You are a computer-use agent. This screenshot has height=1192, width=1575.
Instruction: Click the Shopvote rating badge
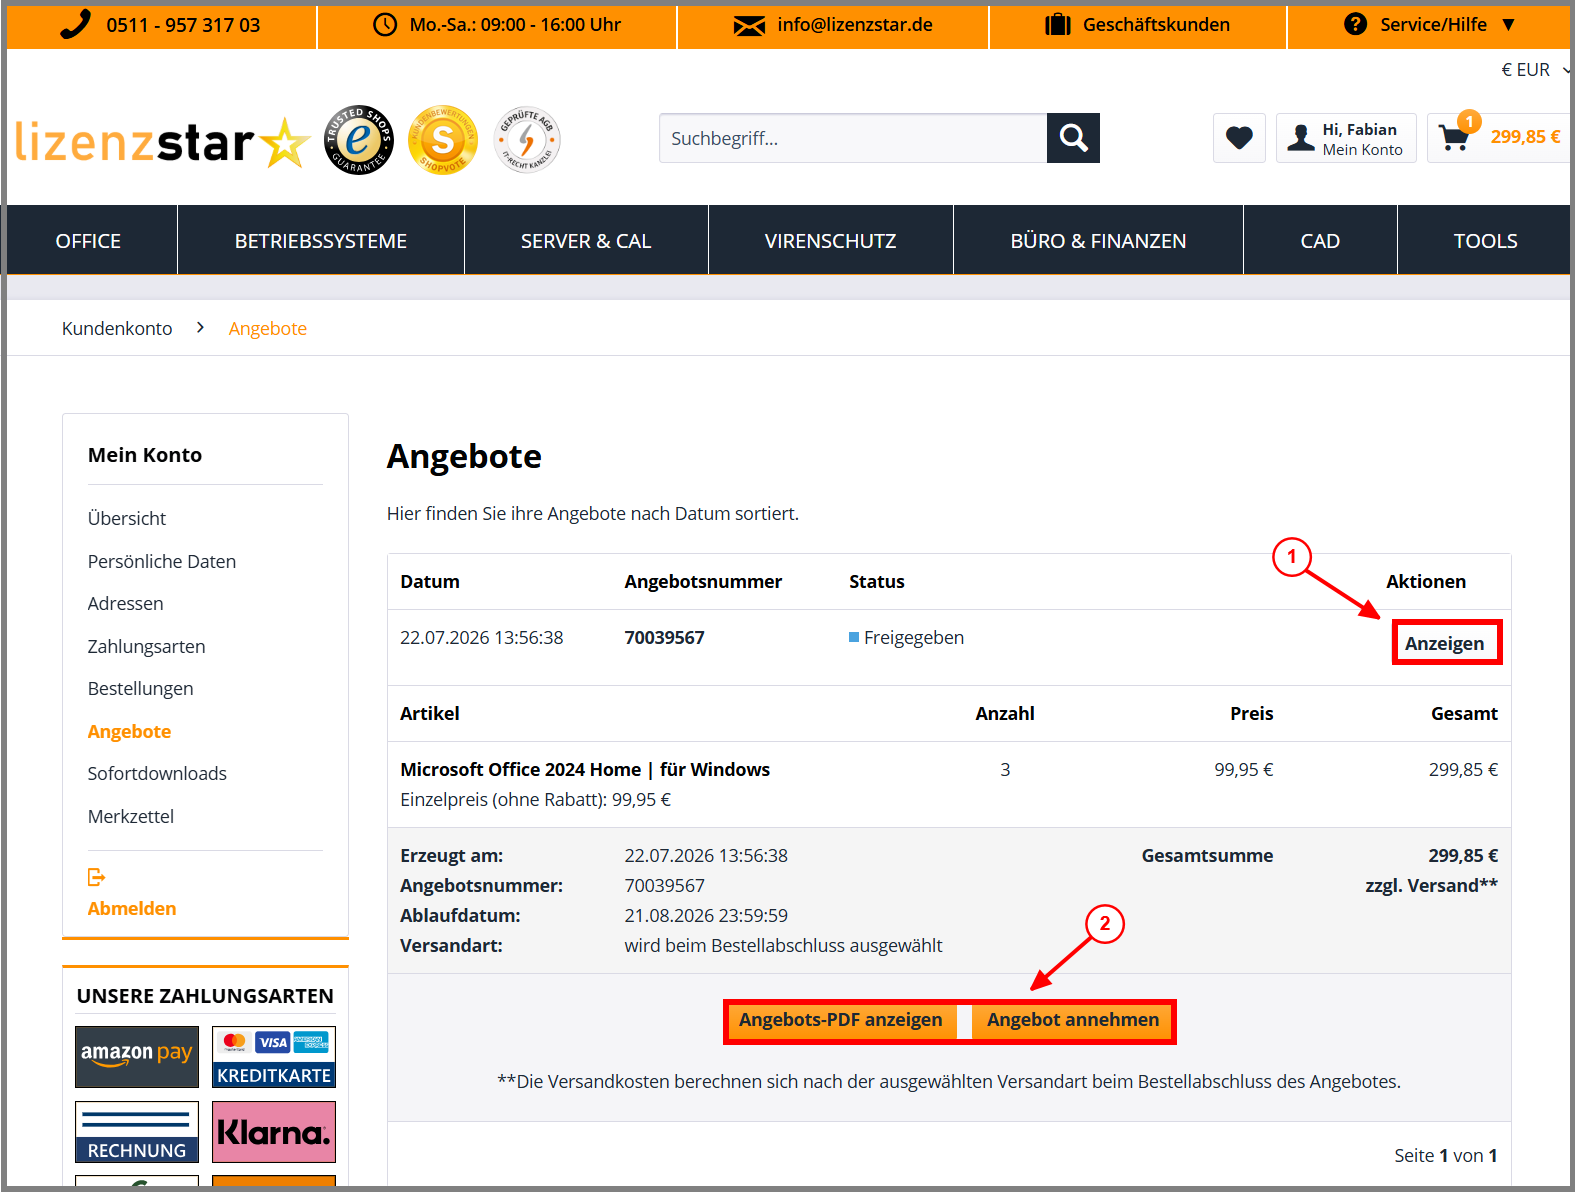pos(443,139)
